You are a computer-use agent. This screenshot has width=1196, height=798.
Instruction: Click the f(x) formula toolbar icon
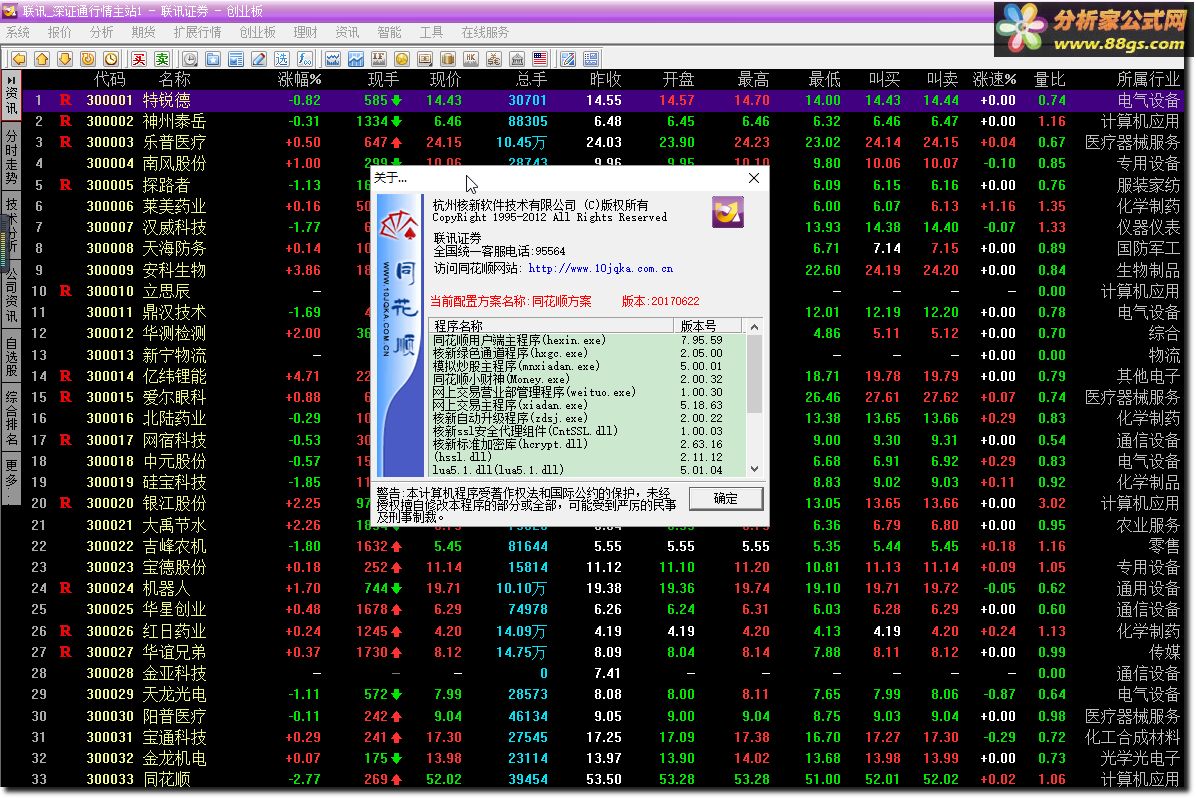pos(304,59)
